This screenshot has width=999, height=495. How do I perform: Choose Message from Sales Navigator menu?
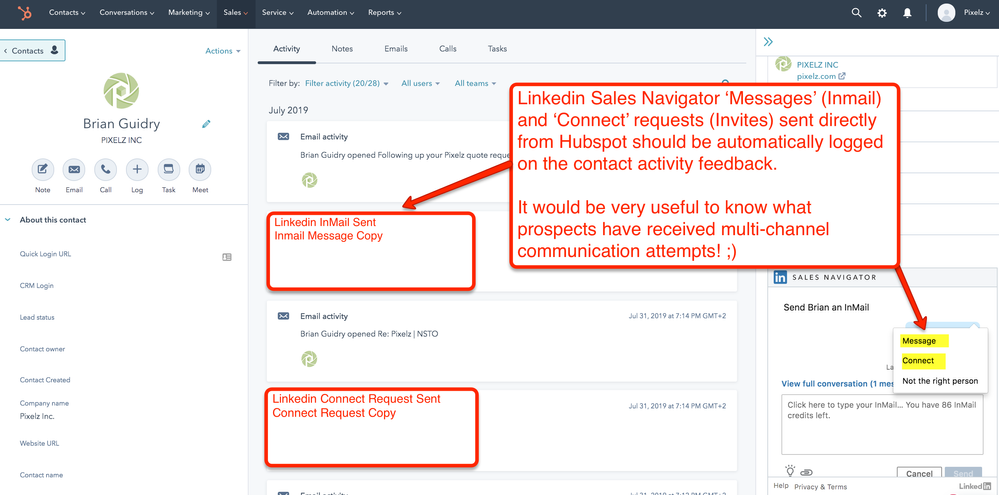click(919, 341)
